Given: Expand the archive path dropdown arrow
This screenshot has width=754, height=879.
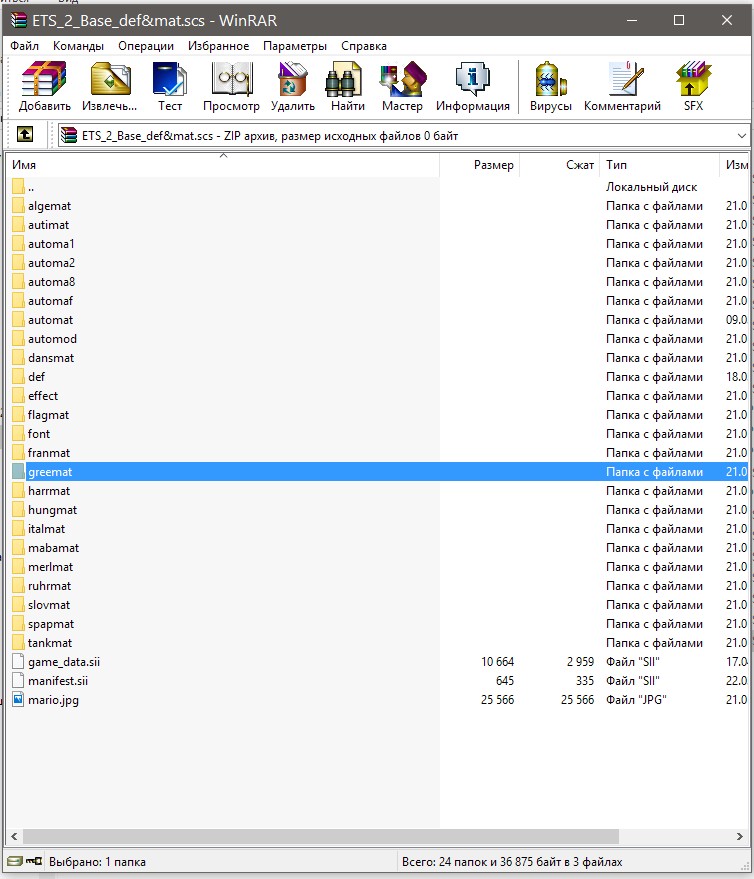Looking at the screenshot, I should [741, 136].
